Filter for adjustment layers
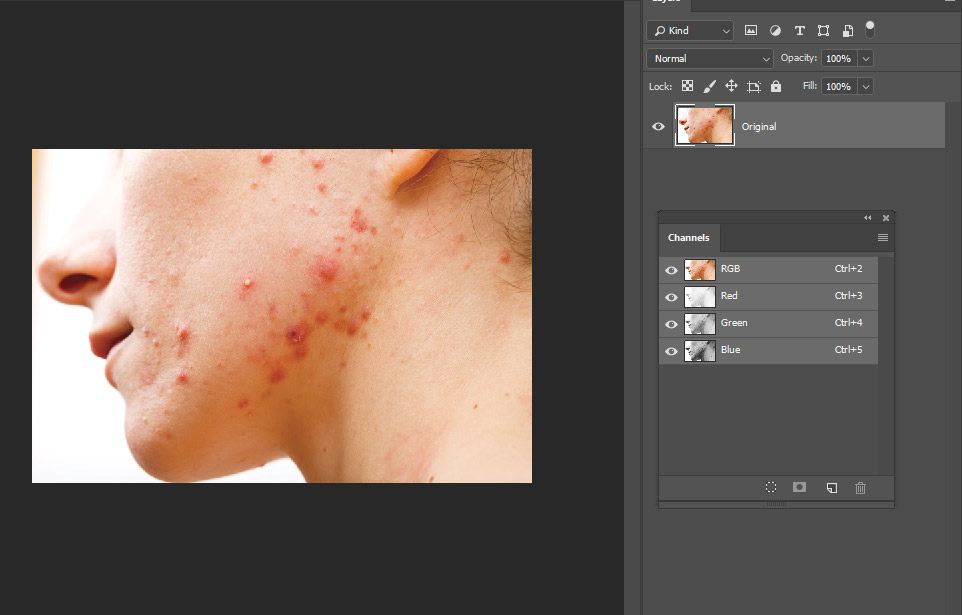 [x=775, y=30]
